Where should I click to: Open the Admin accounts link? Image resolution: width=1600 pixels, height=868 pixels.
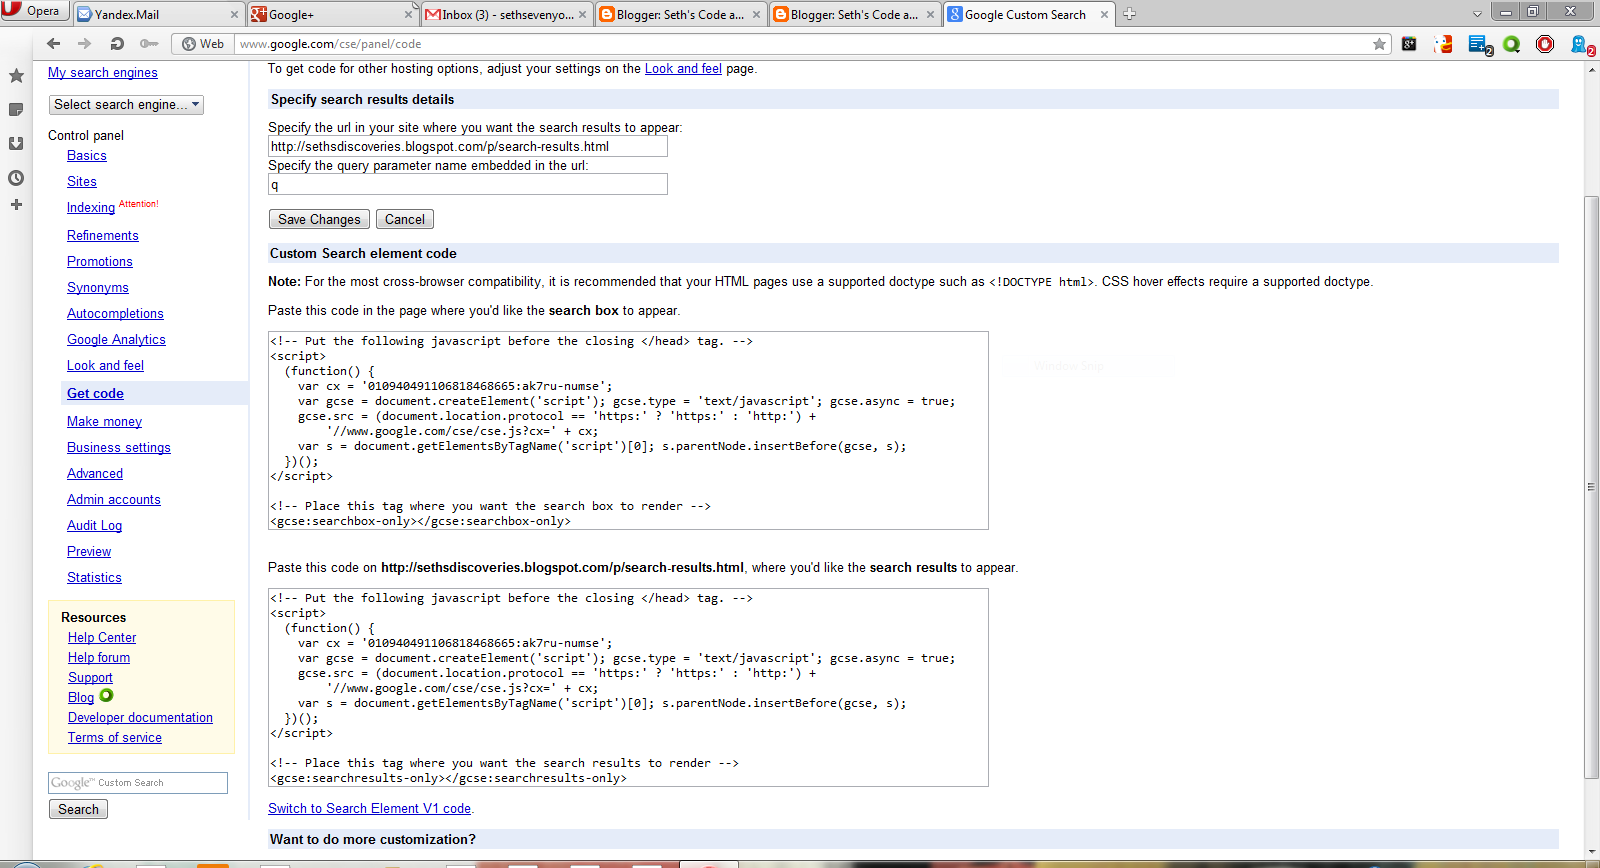(x=114, y=500)
